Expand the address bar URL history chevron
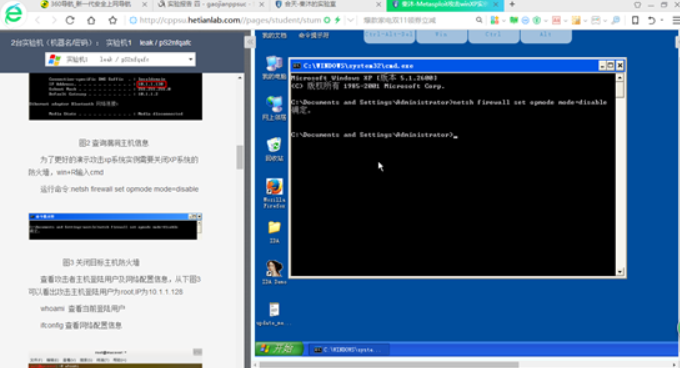Screen dimensions: 680x368 coord(350,20)
